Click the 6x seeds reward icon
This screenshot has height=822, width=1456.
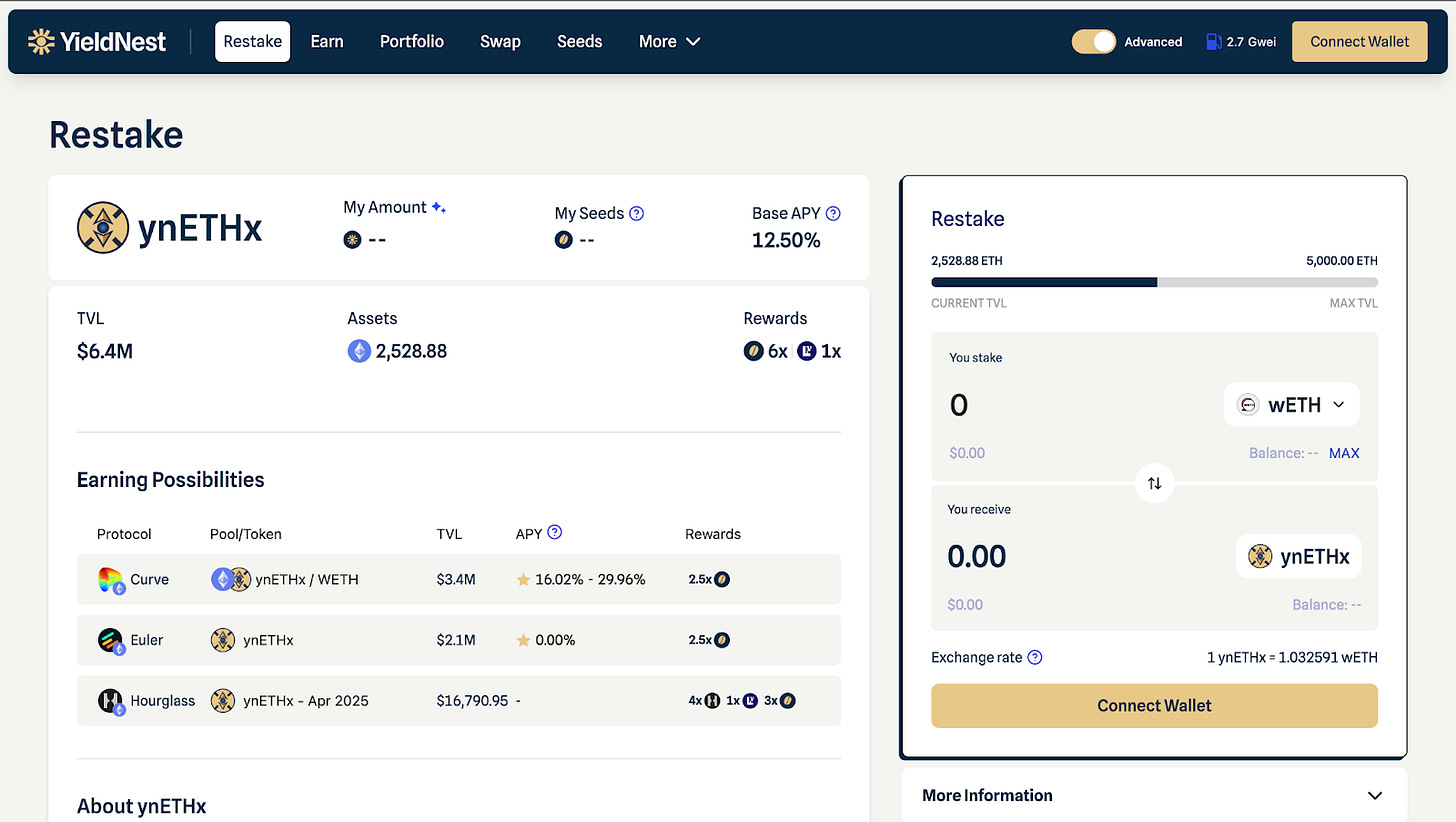[753, 351]
